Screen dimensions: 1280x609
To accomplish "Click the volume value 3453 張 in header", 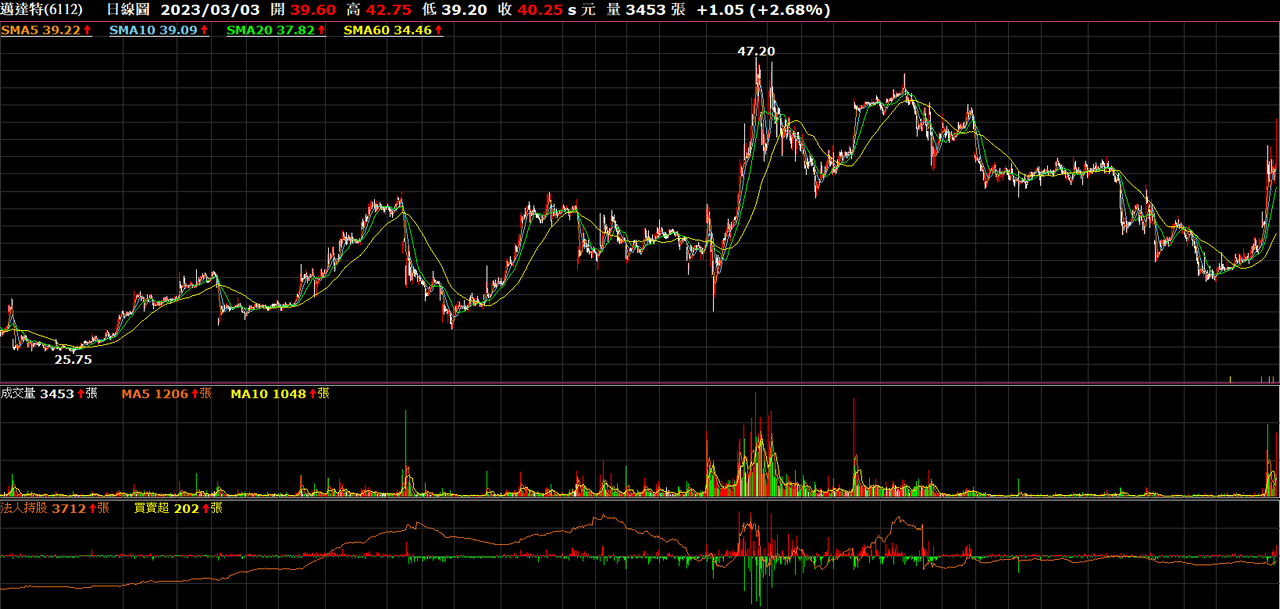I will tap(654, 10).
